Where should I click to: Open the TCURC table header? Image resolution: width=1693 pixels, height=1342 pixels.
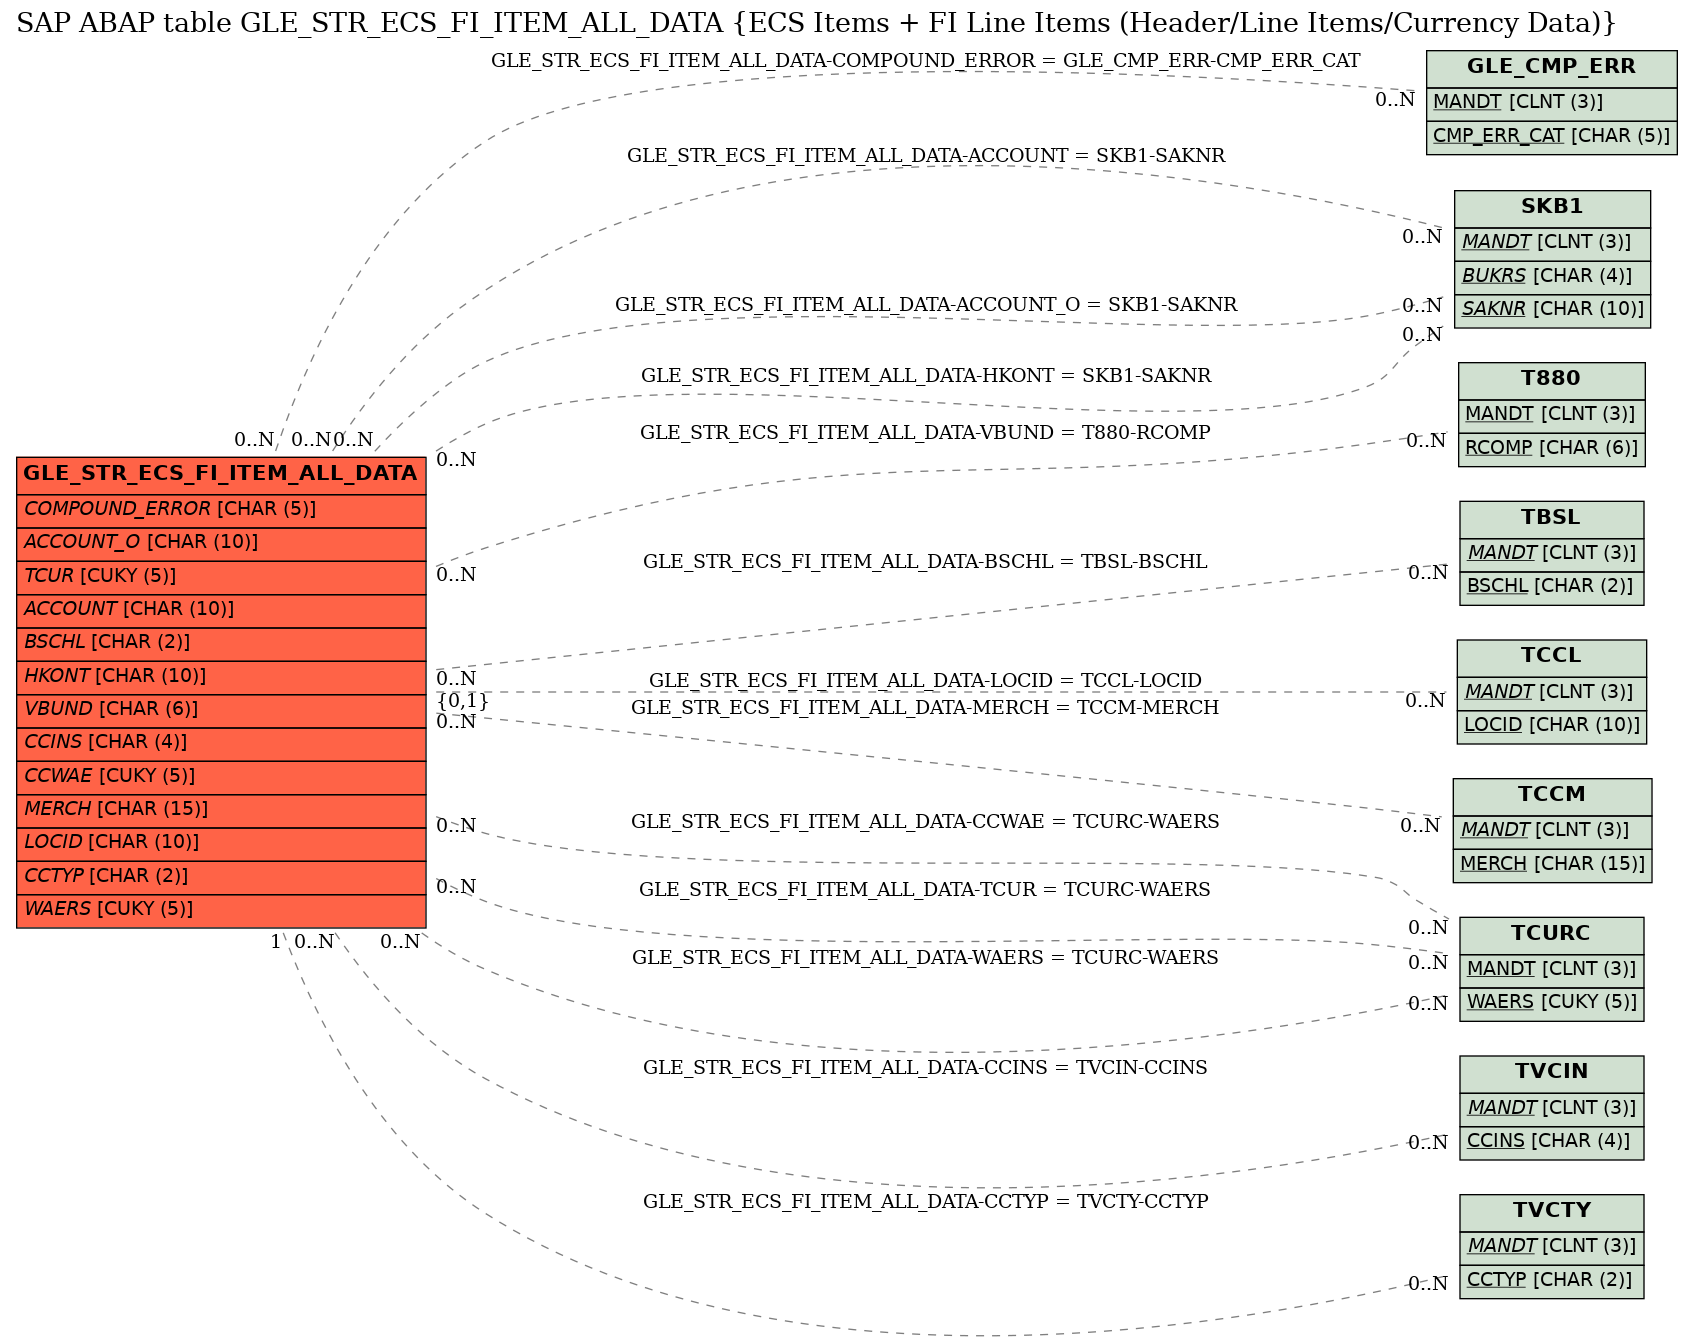click(1551, 935)
